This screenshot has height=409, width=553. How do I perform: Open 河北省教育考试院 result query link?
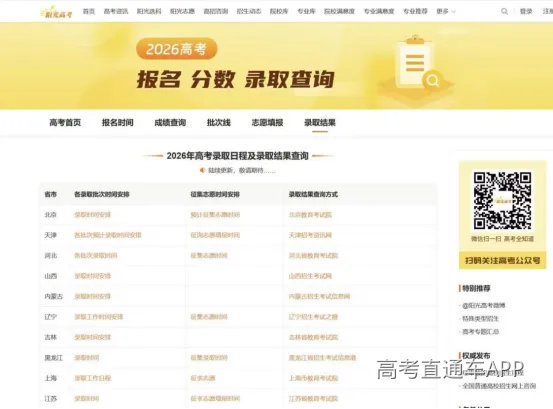(x=313, y=256)
